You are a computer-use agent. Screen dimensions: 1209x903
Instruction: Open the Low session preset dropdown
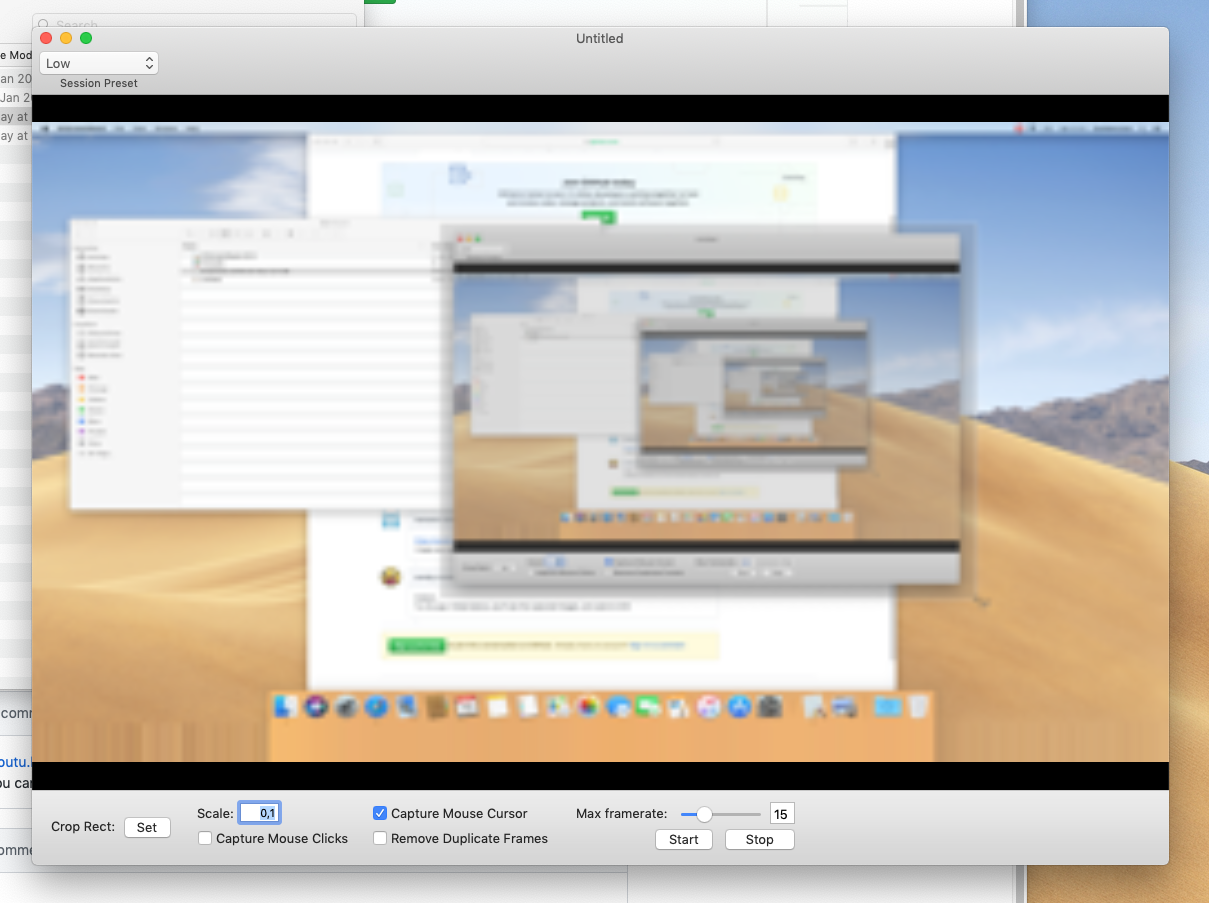[x=98, y=62]
